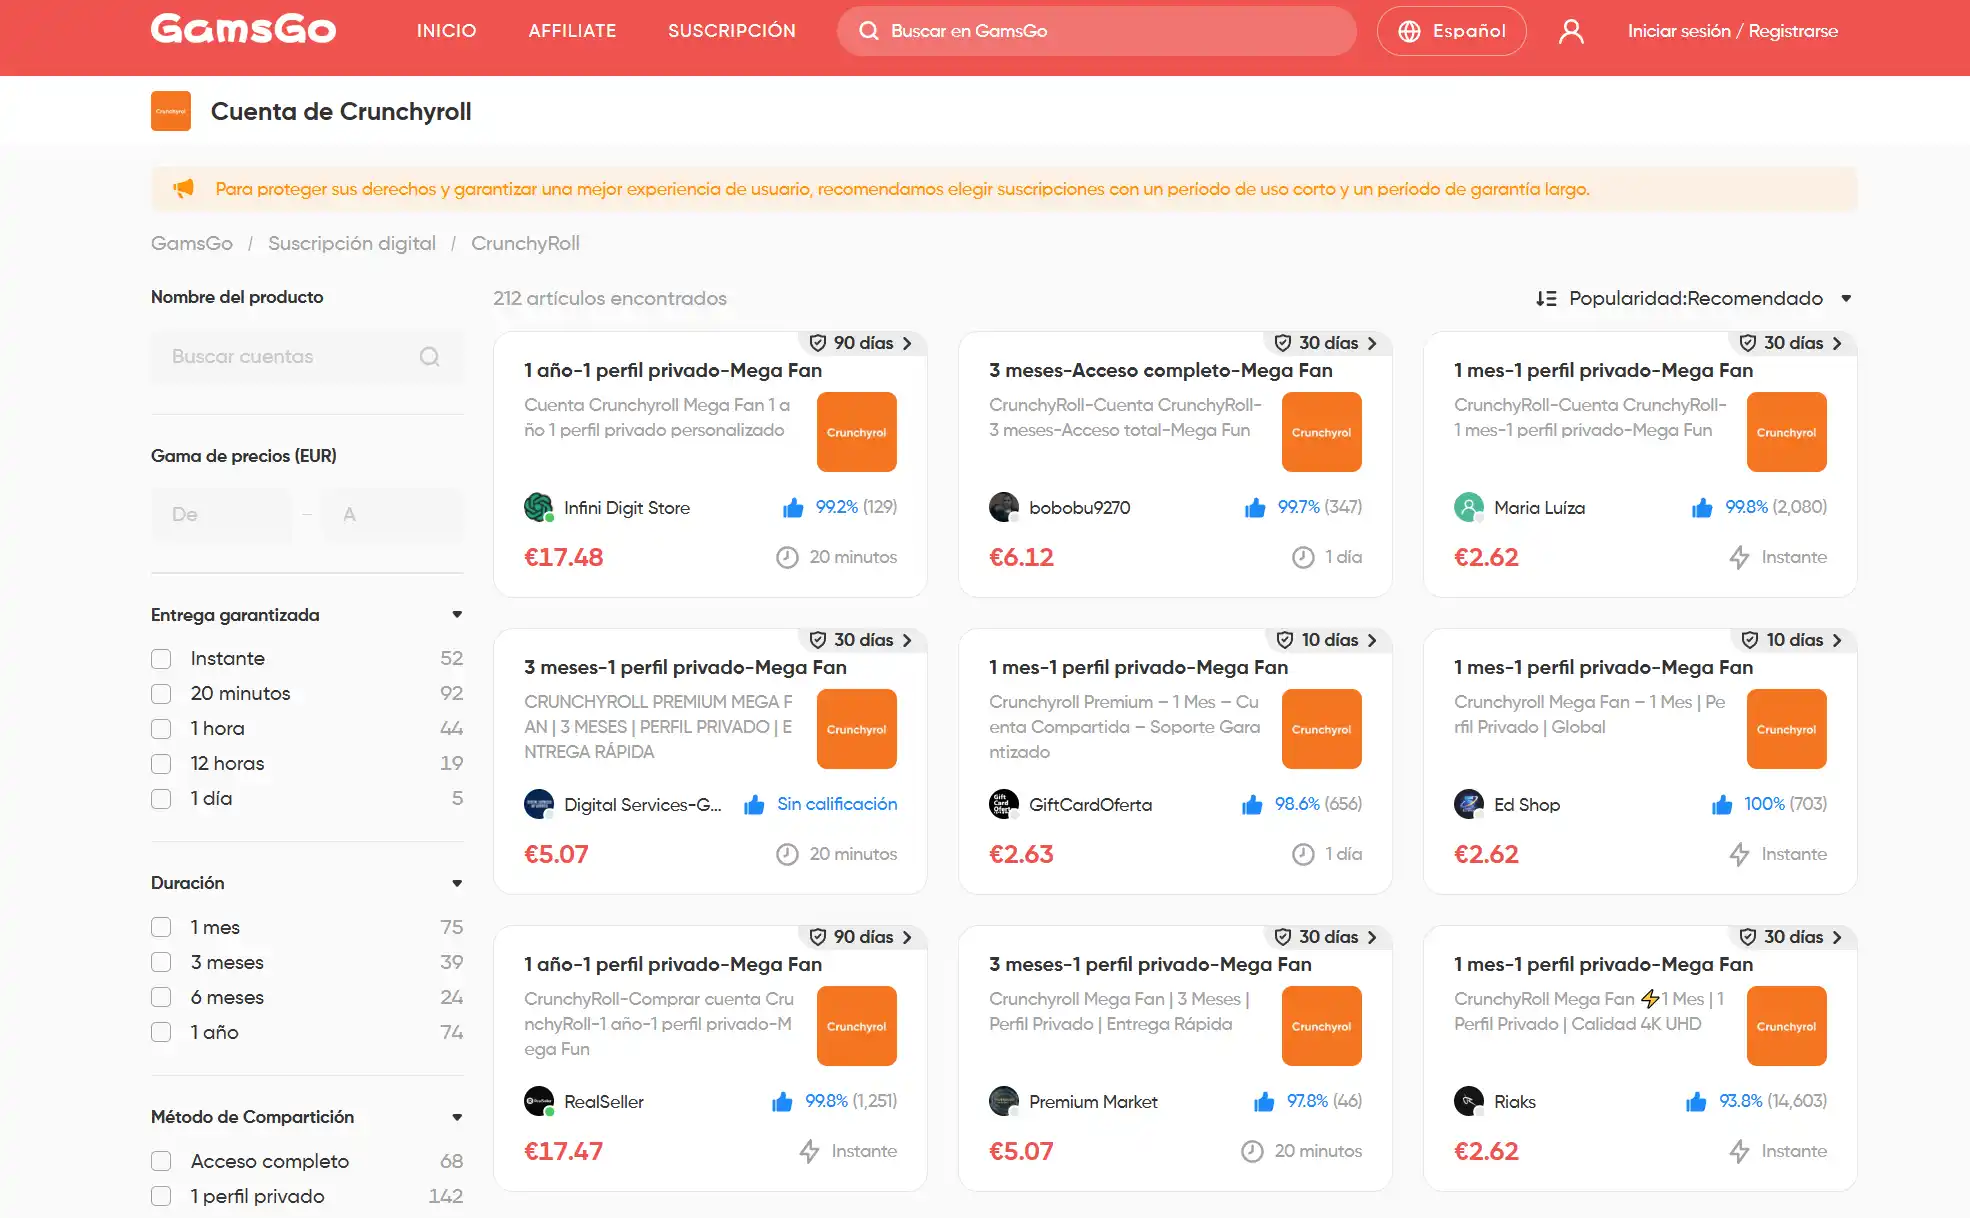The width and height of the screenshot is (1970, 1218).
Task: Open 3 meses-1 perfil privado listing by Premium Market
Action: point(1150,964)
